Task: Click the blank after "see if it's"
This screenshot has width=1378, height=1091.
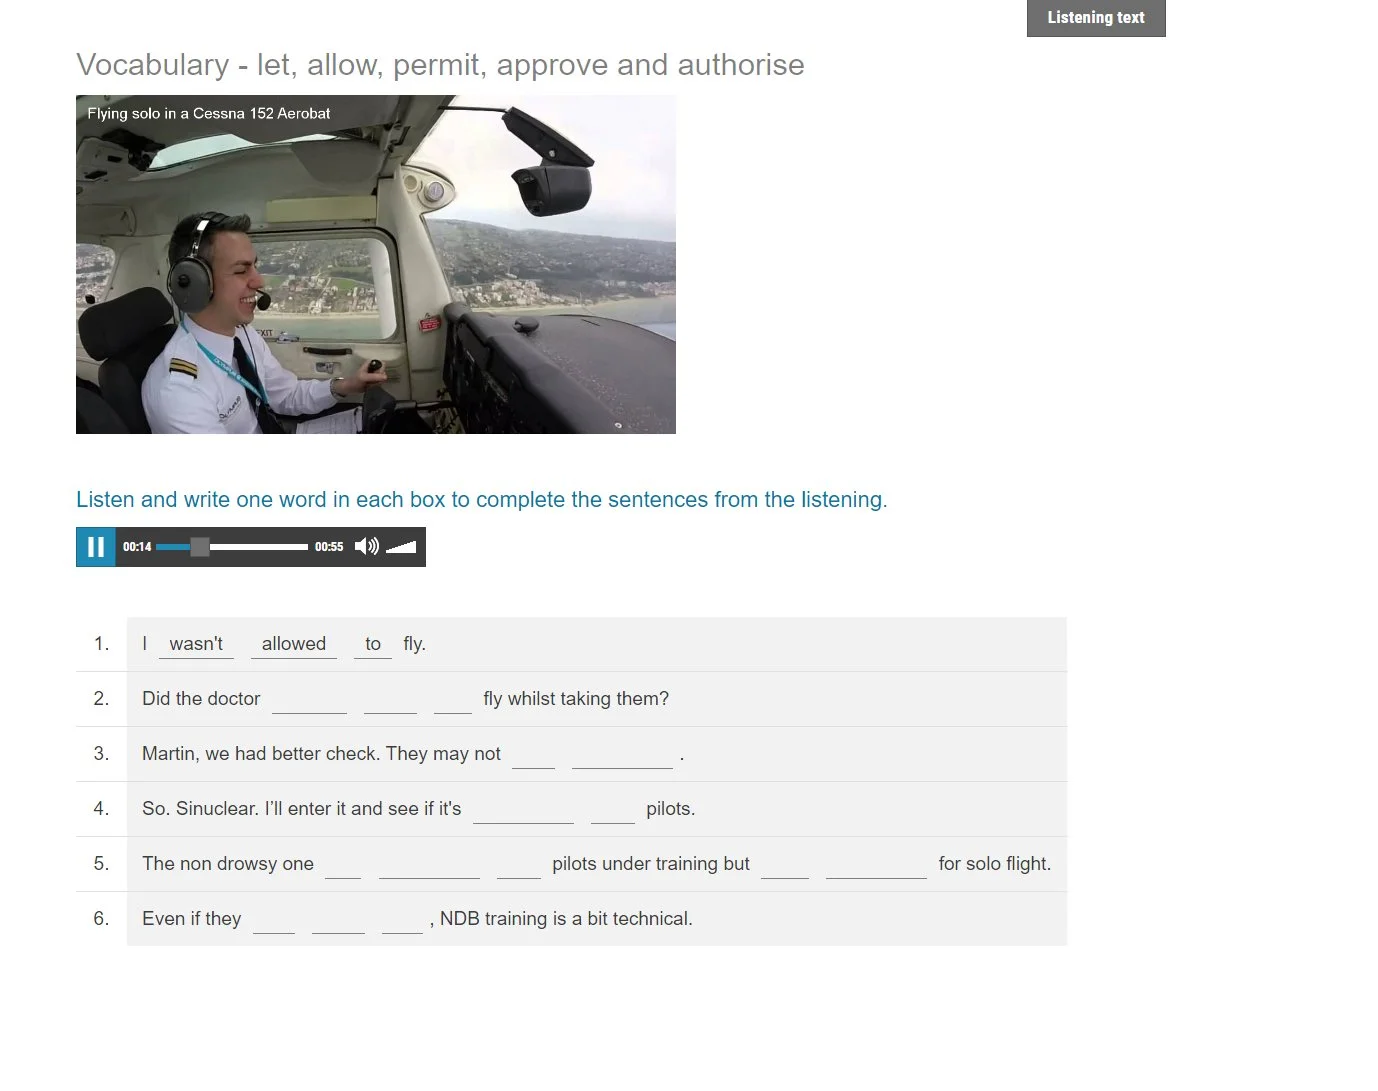Action: 523,809
